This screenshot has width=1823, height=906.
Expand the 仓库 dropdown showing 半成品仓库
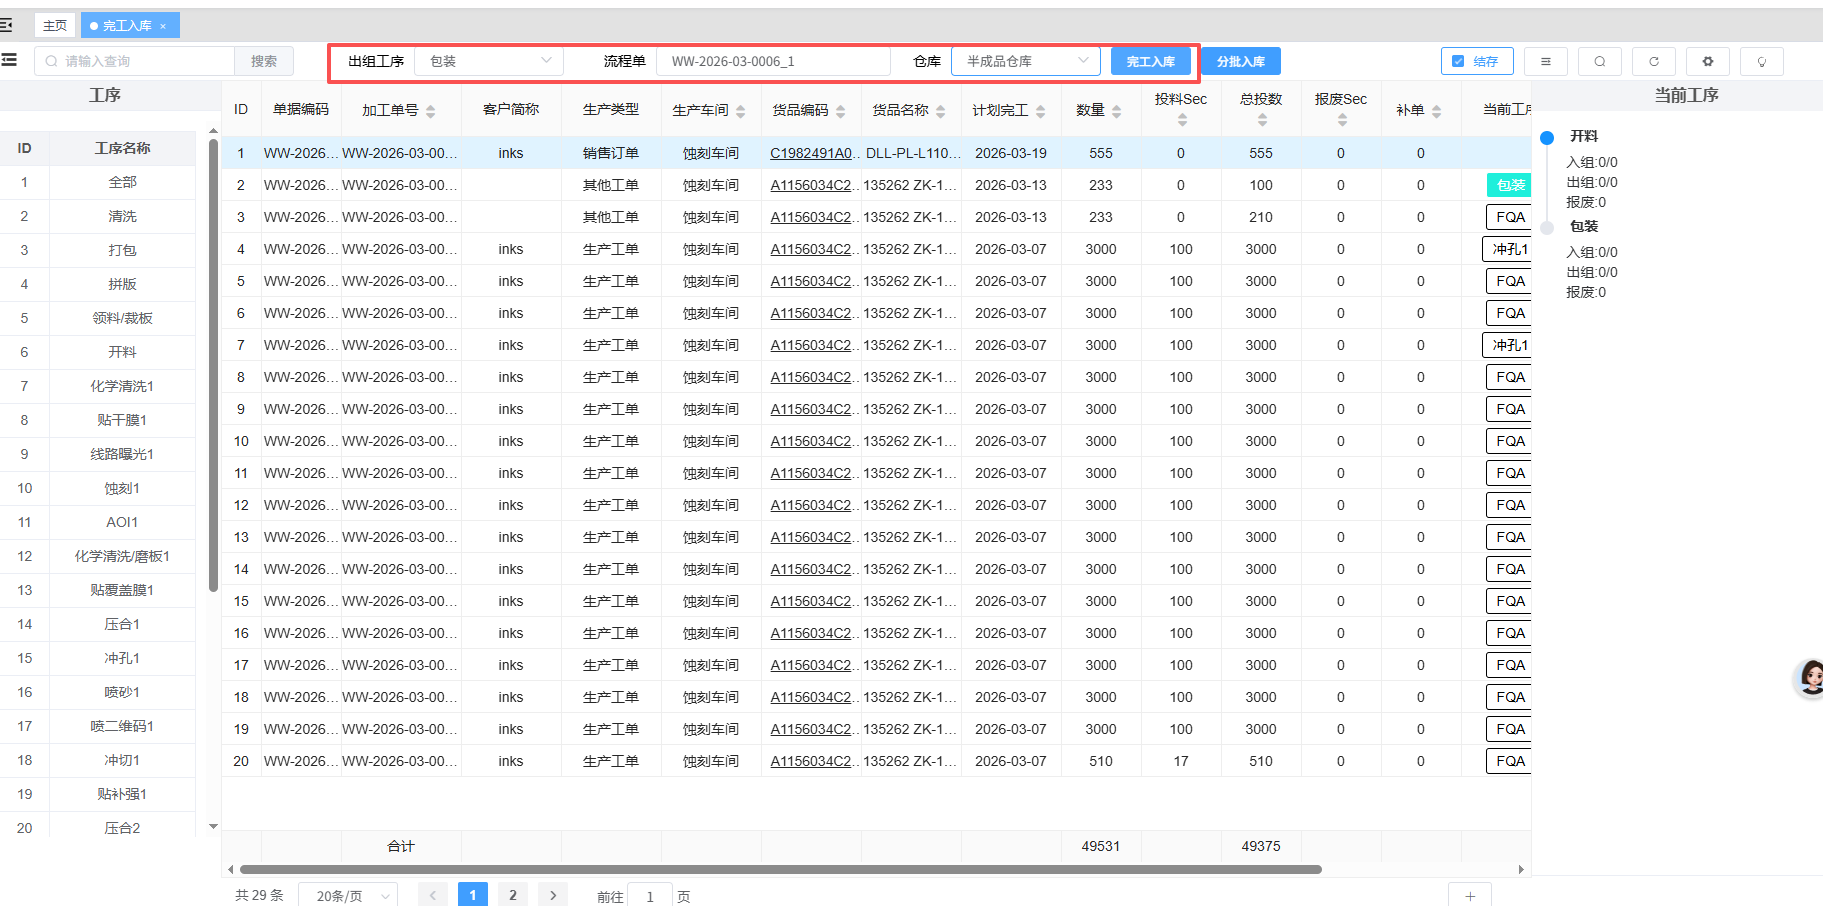click(x=1025, y=61)
